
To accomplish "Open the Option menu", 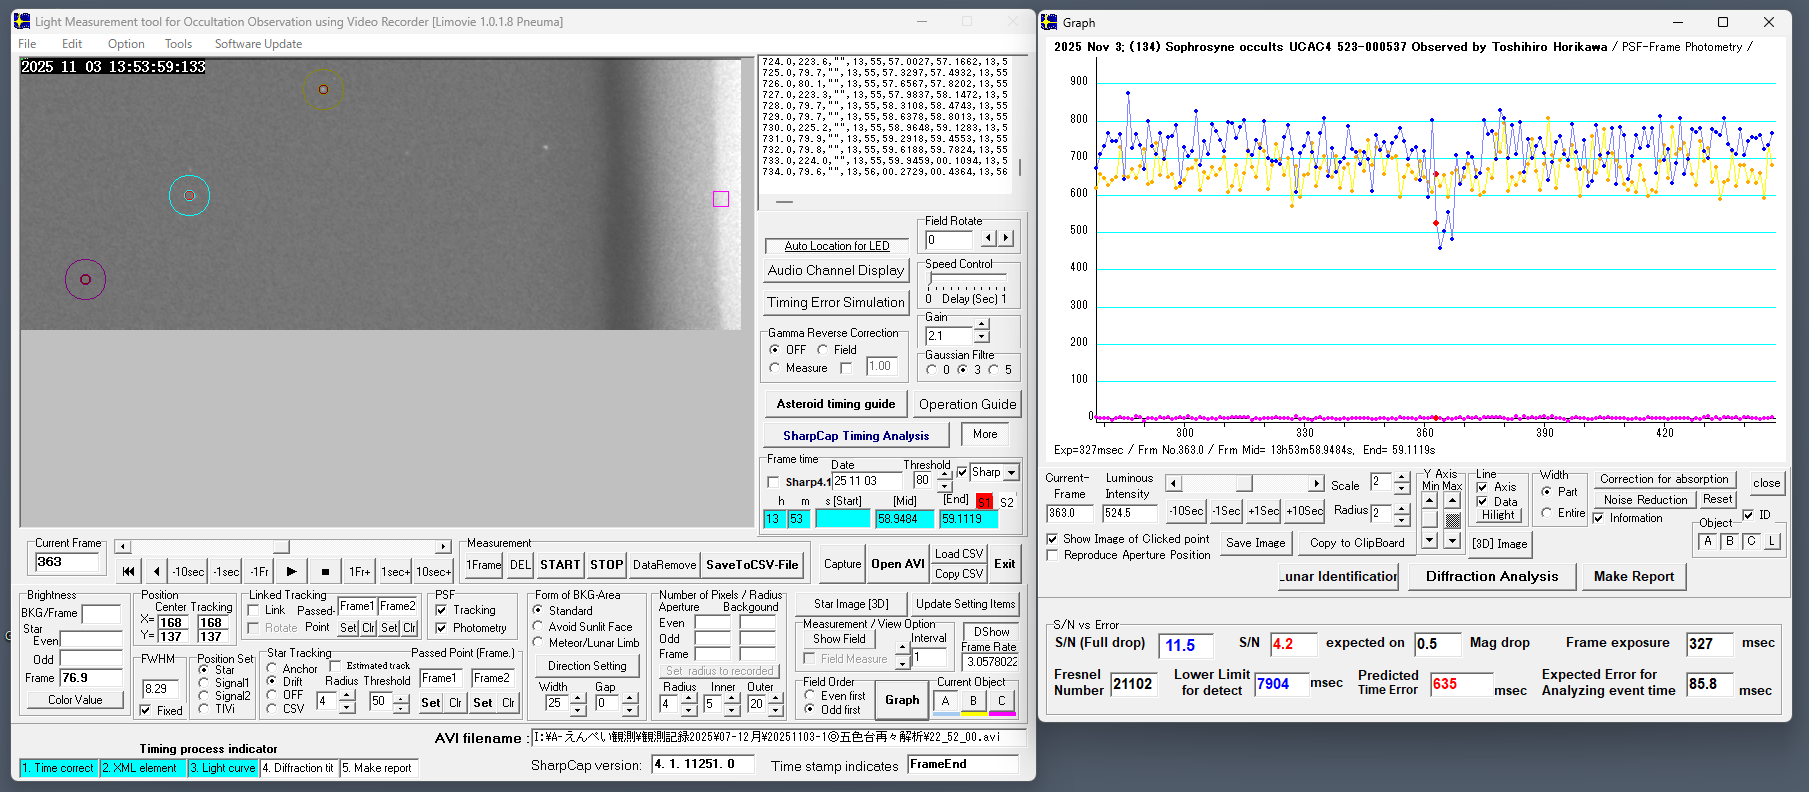I will coord(126,44).
